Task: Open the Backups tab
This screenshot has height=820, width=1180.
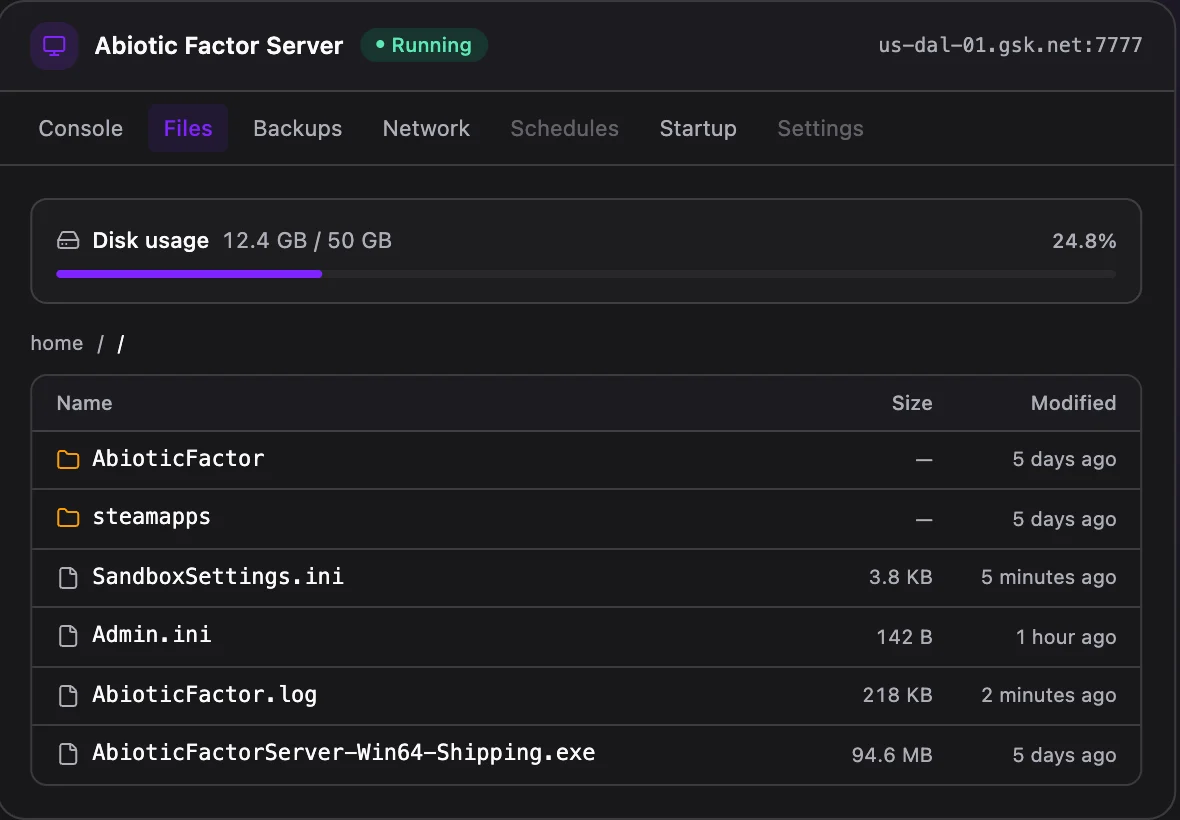Action: point(298,129)
